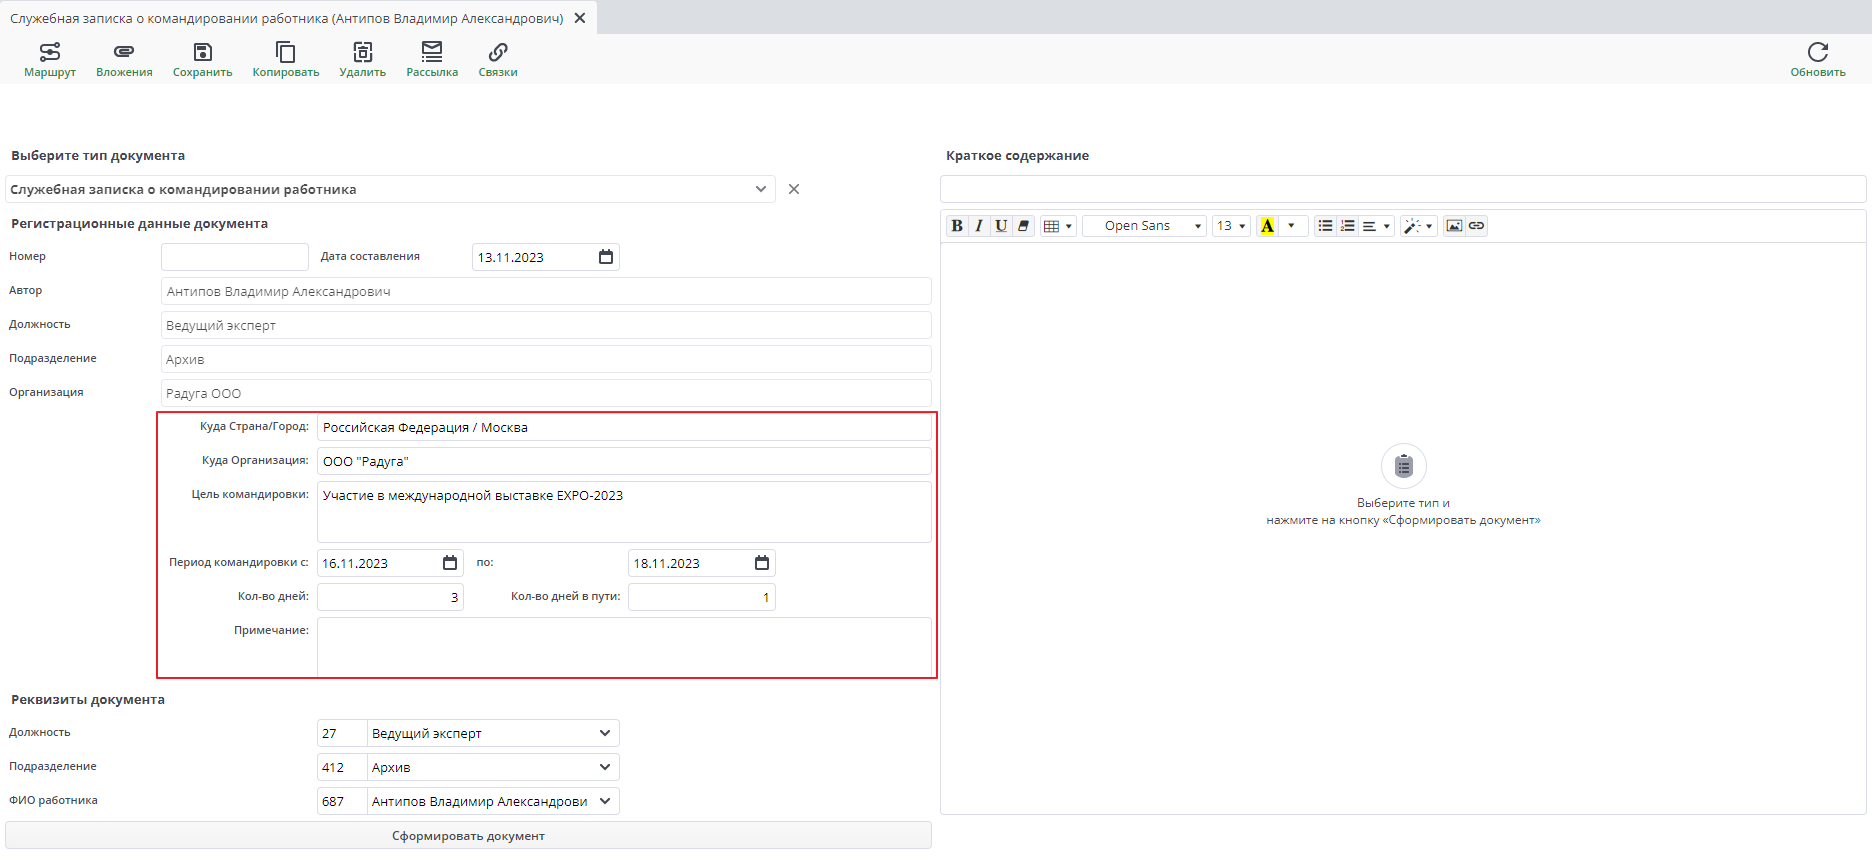This screenshot has height=859, width=1872.
Task: Click the Кол-во дней field
Action: click(390, 597)
